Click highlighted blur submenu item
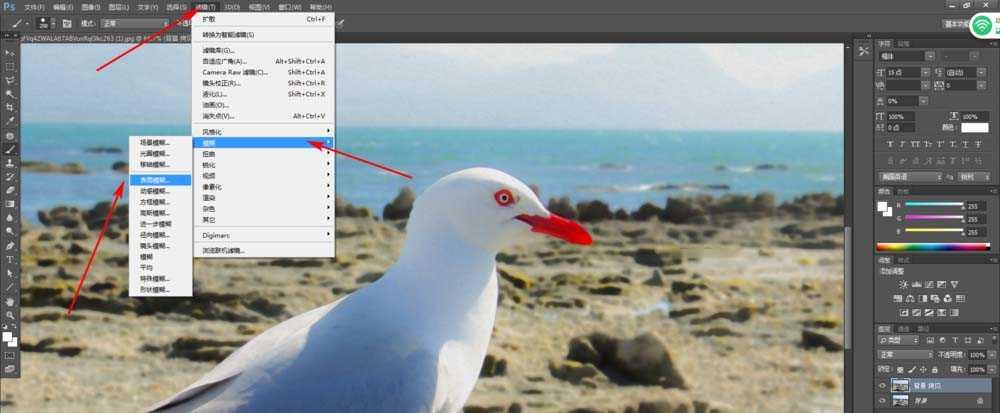 tap(160, 180)
